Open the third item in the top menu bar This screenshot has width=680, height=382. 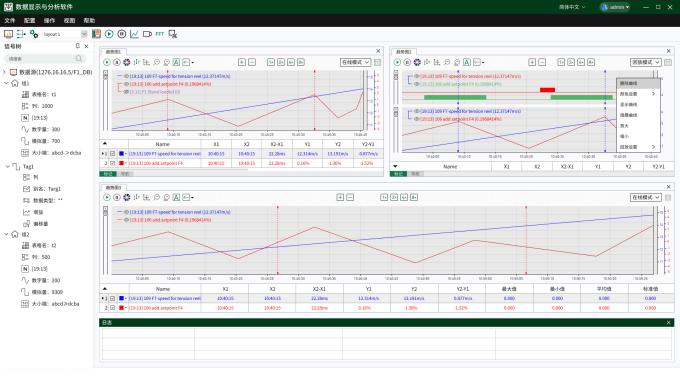pyautogui.click(x=49, y=20)
